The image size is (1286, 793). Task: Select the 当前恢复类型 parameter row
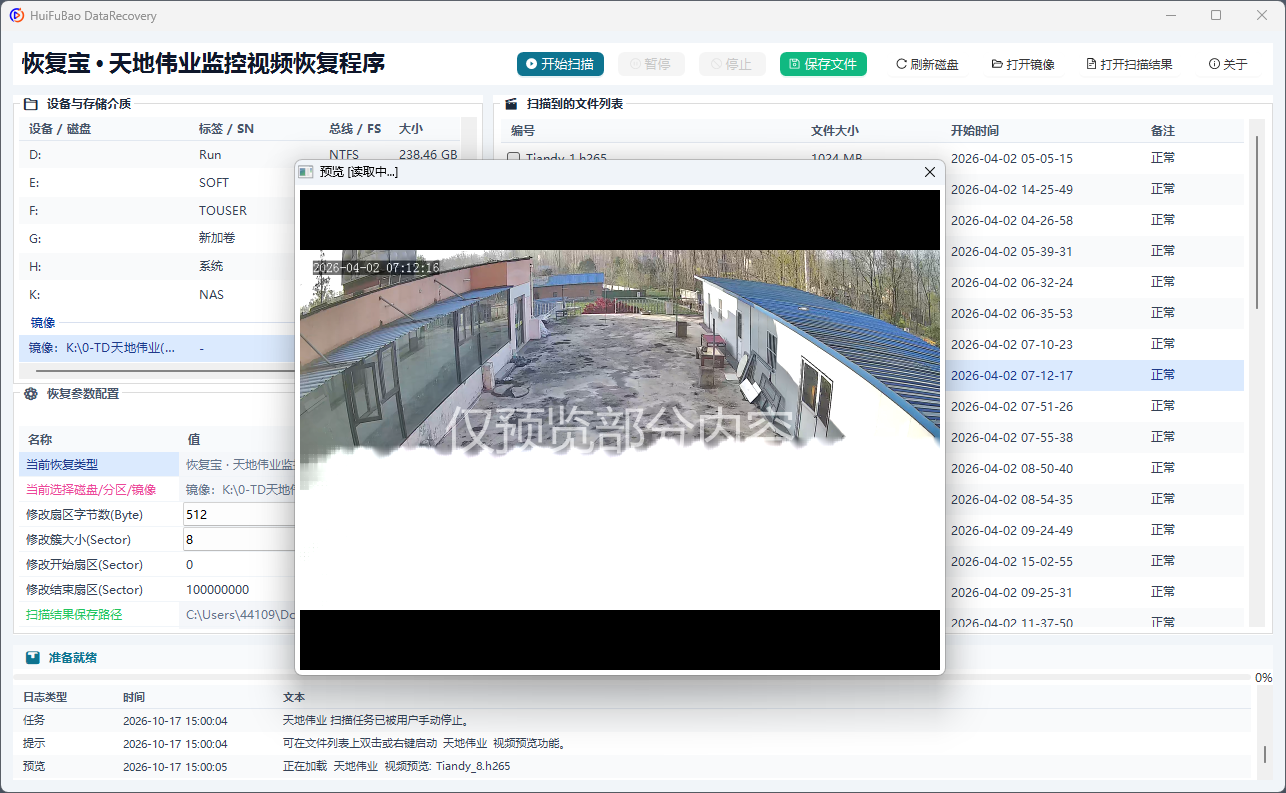(158, 464)
